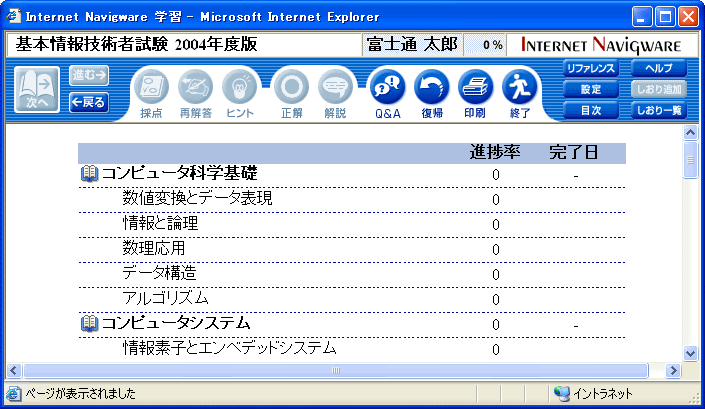
Task: Click the 終了 exit icon
Action: coord(519,86)
